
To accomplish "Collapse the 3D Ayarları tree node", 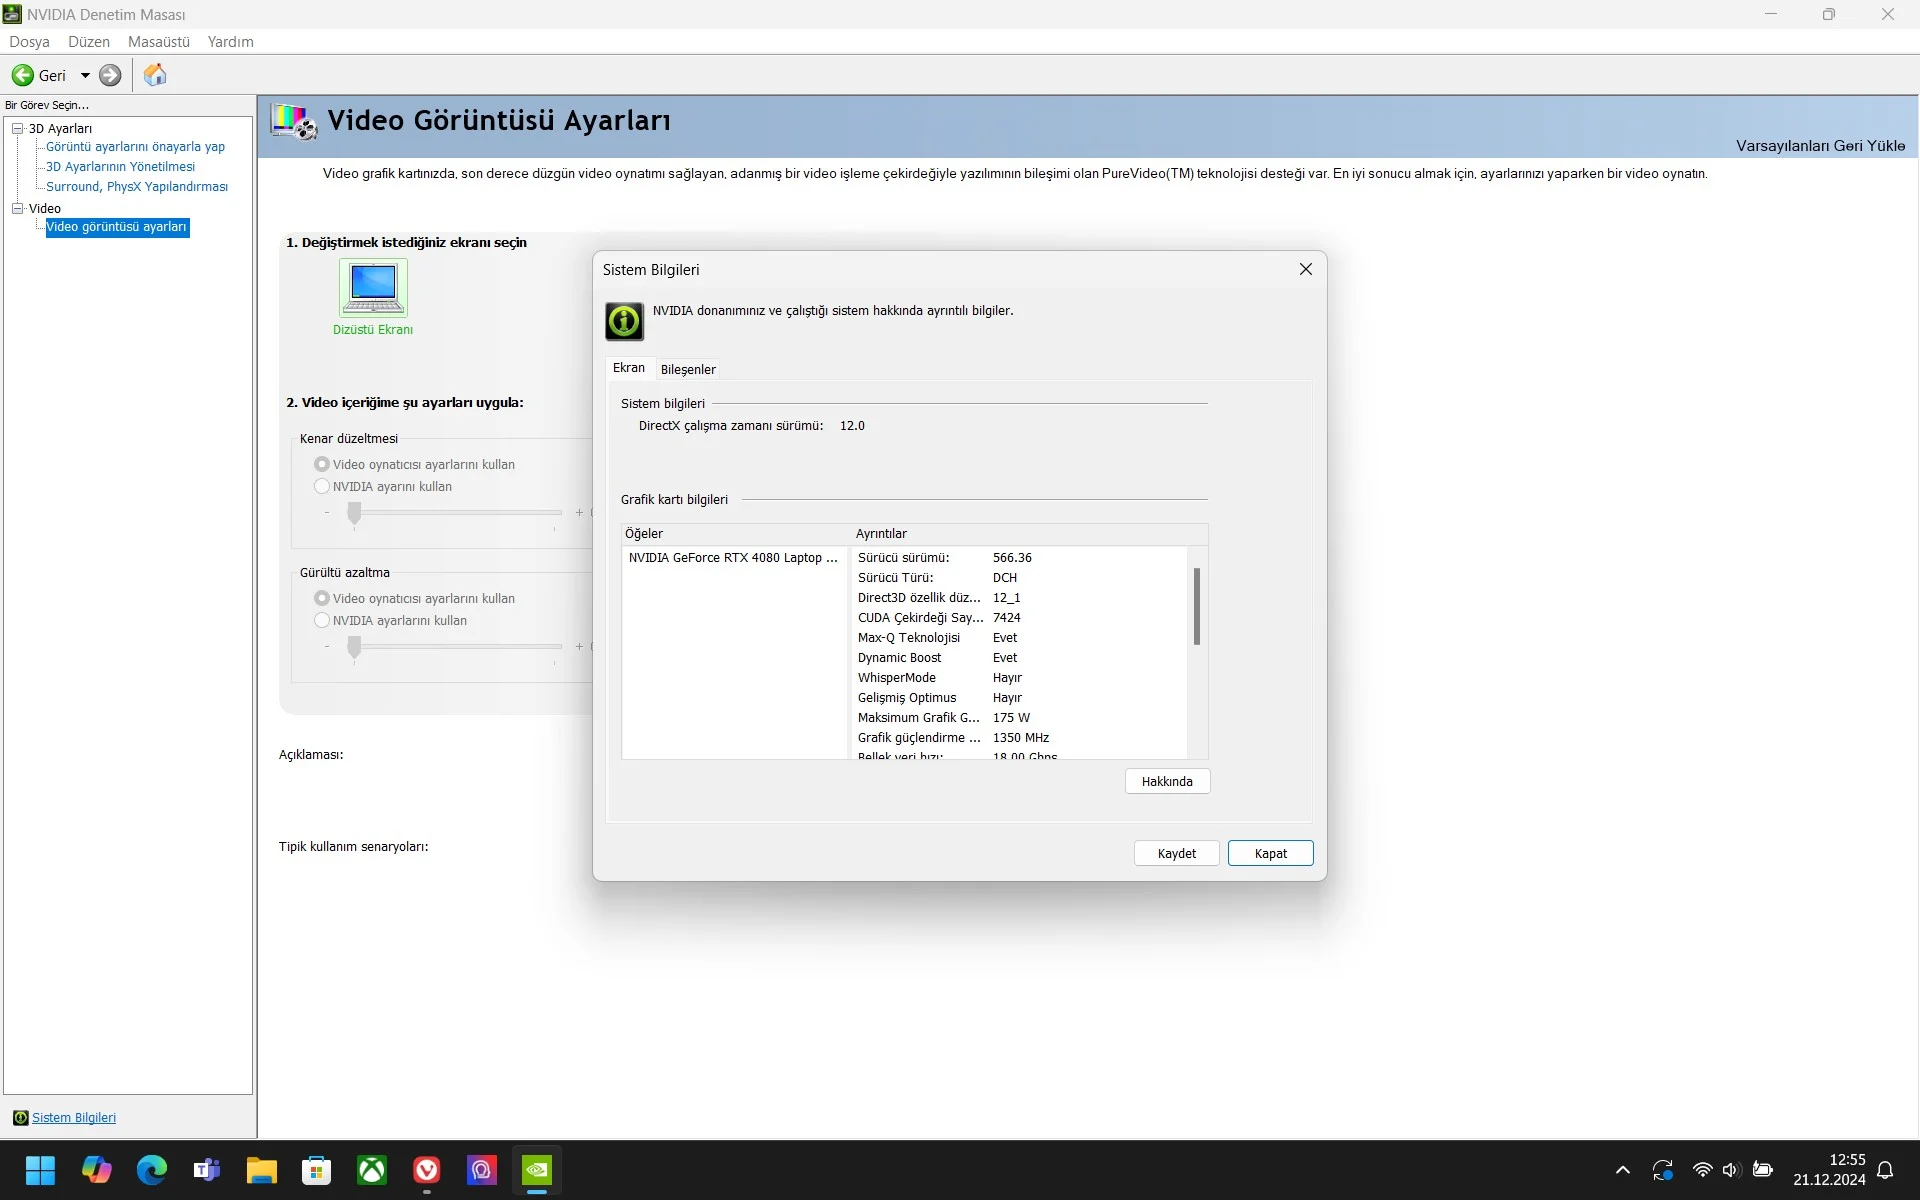I will [17, 128].
